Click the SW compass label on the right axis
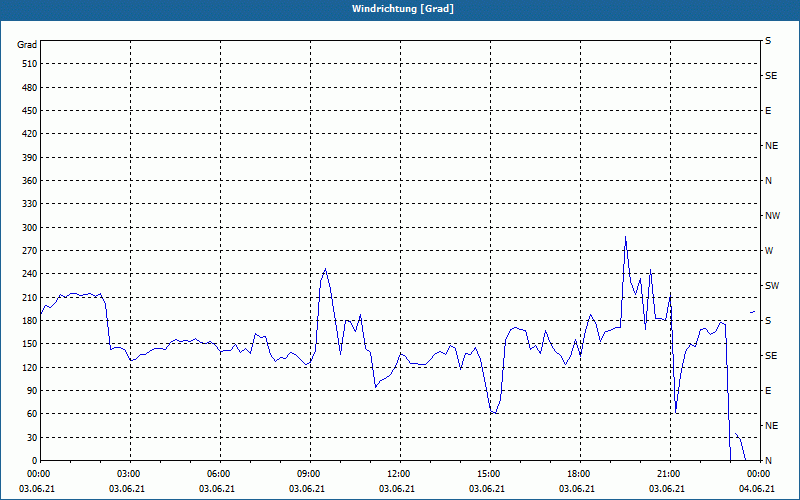Screen dimensions: 800x500 click(x=772, y=286)
